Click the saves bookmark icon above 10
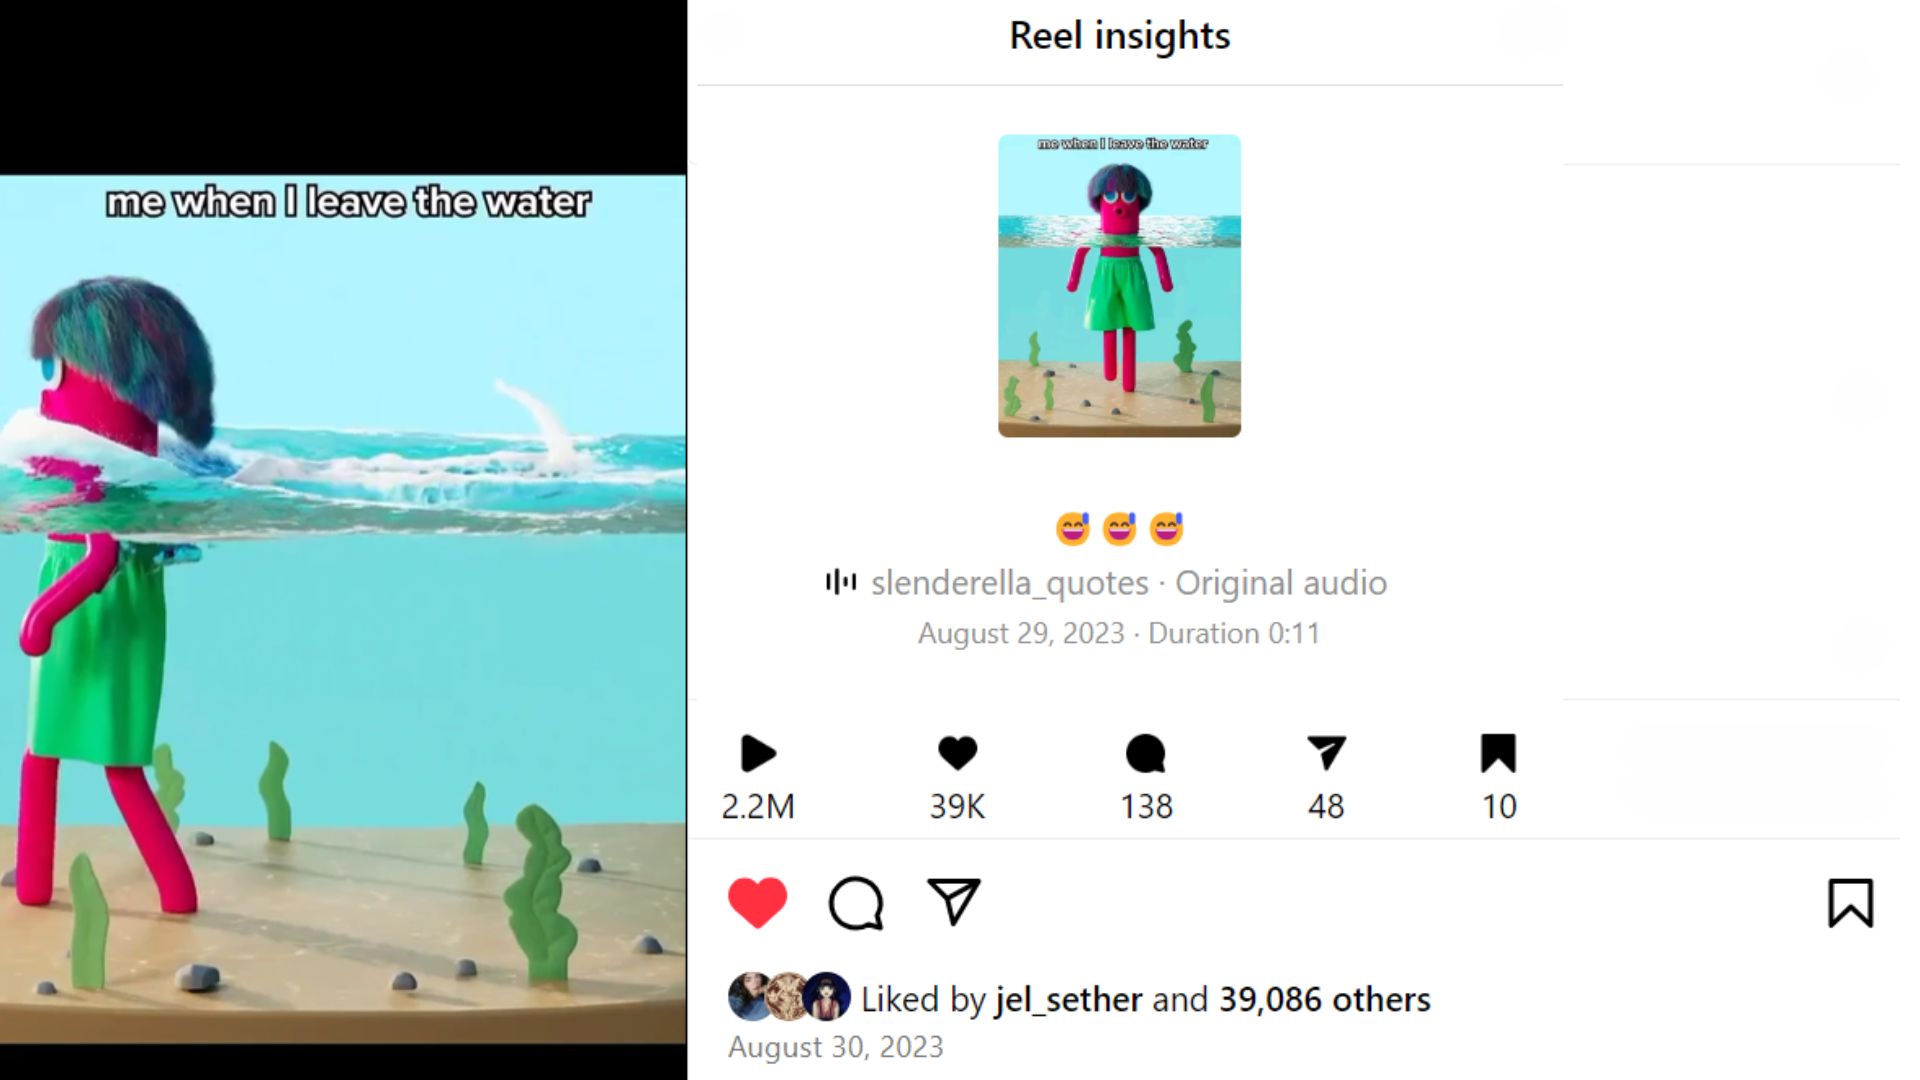This screenshot has height=1080, width=1920. tap(1498, 753)
